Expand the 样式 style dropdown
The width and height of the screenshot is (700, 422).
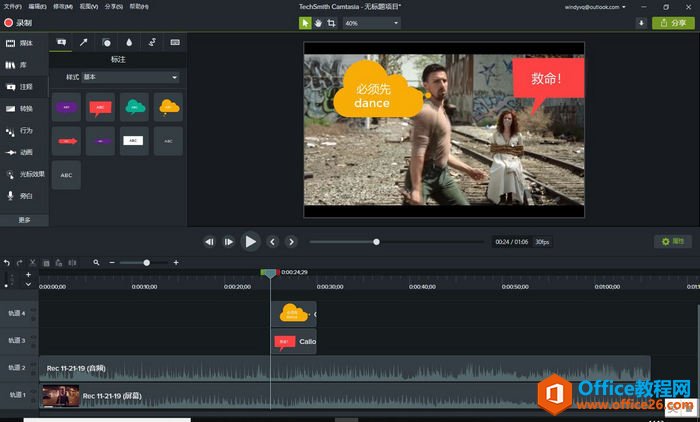(x=130, y=77)
